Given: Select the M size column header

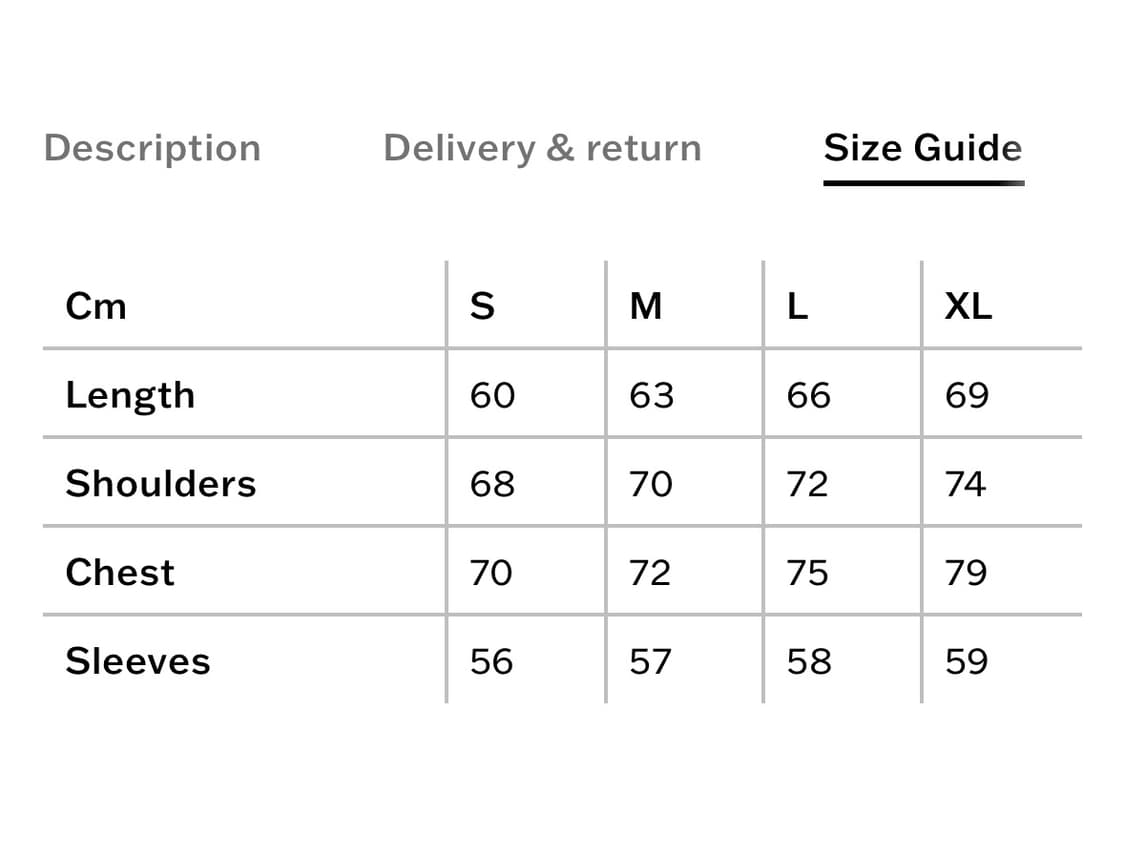Looking at the screenshot, I should tap(646, 306).
